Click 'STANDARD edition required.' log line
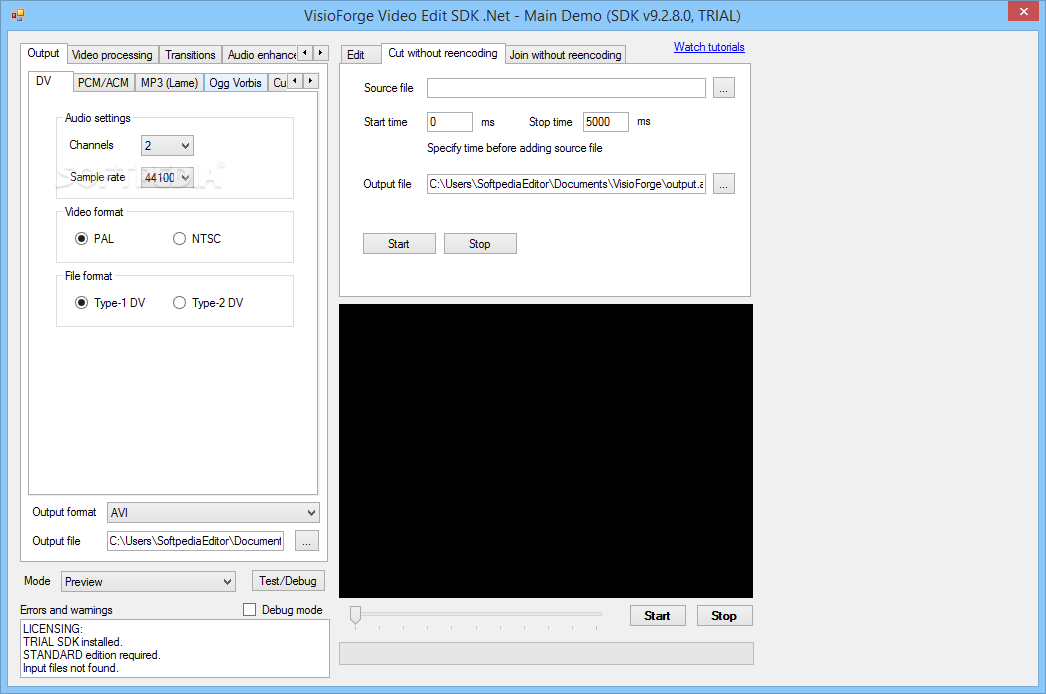1046x694 pixels. [91, 655]
